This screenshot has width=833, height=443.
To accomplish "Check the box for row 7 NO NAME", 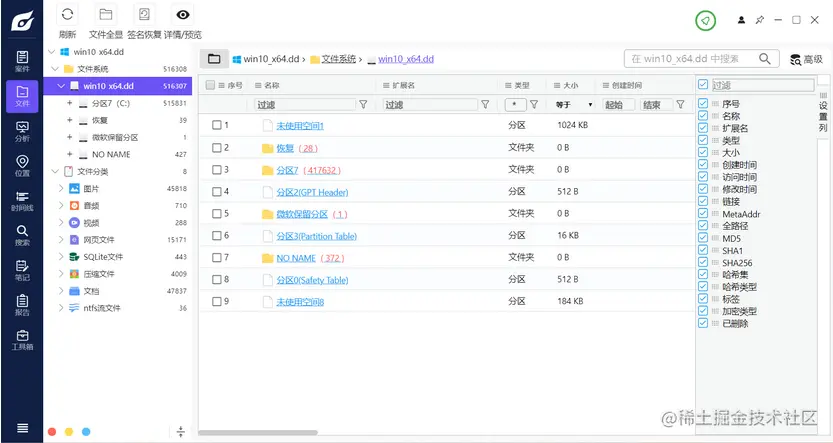I will pyautogui.click(x=216, y=258).
